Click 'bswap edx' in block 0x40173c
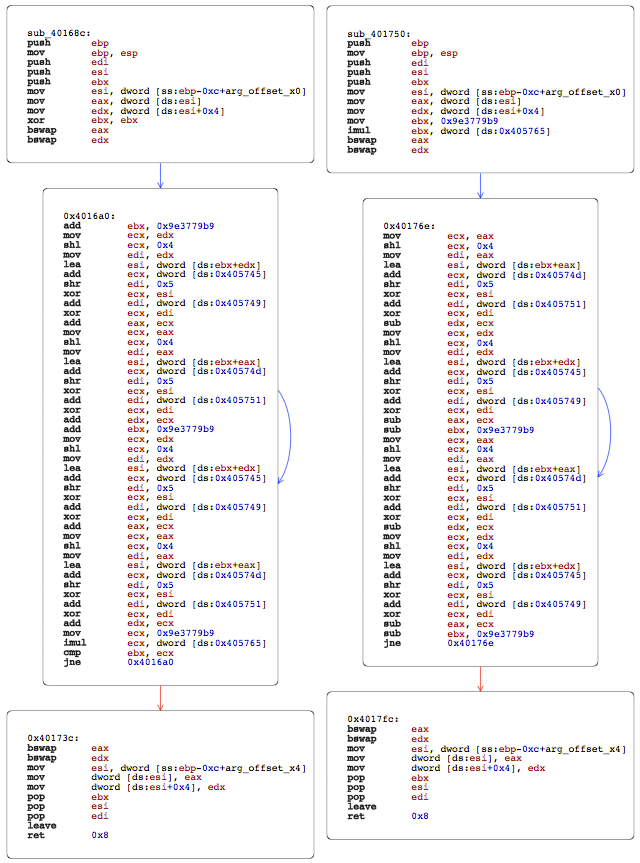Screen dimensions: 640x863 point(68,758)
